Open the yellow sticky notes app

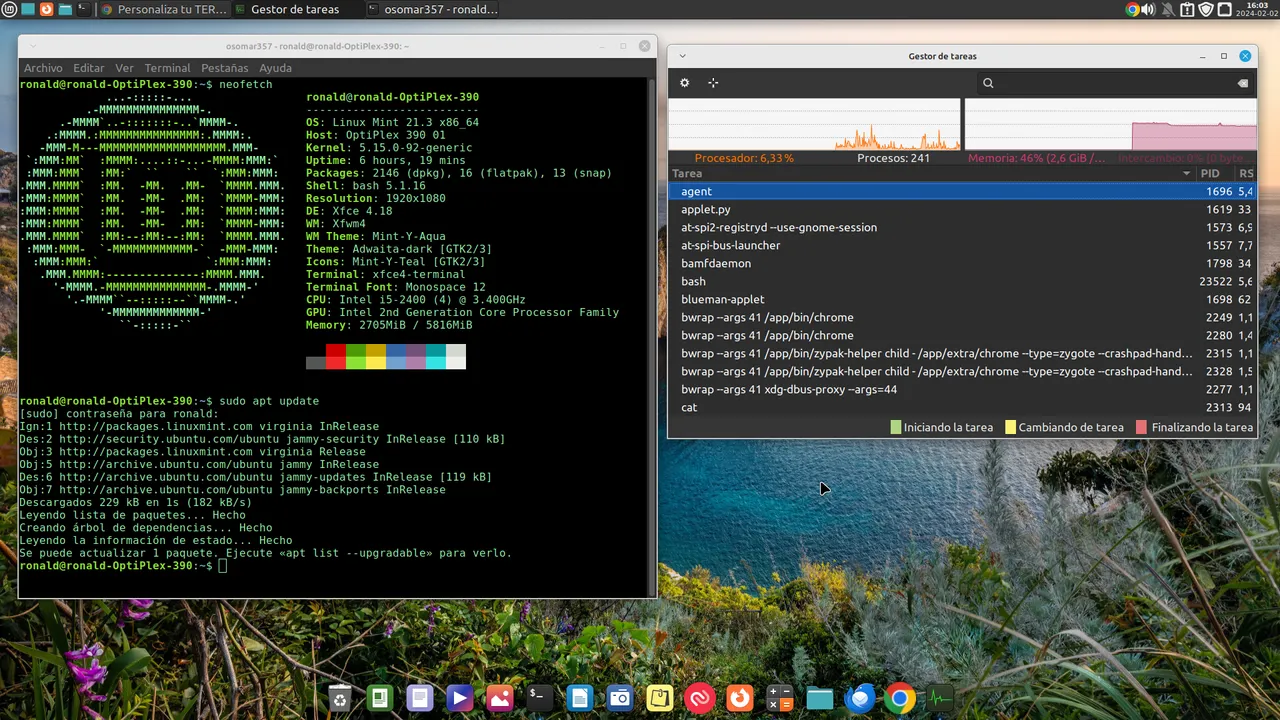coord(660,699)
